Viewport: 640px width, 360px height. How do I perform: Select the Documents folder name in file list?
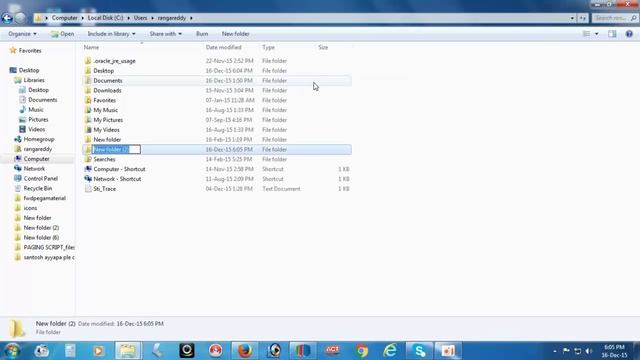point(108,80)
